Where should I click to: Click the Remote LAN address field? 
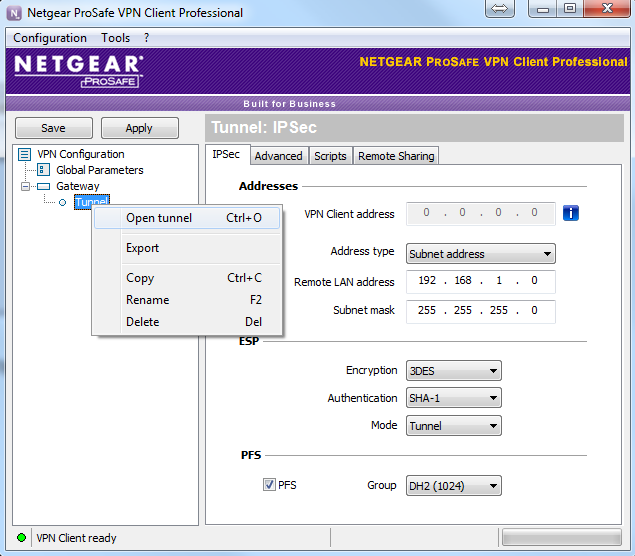point(481,281)
